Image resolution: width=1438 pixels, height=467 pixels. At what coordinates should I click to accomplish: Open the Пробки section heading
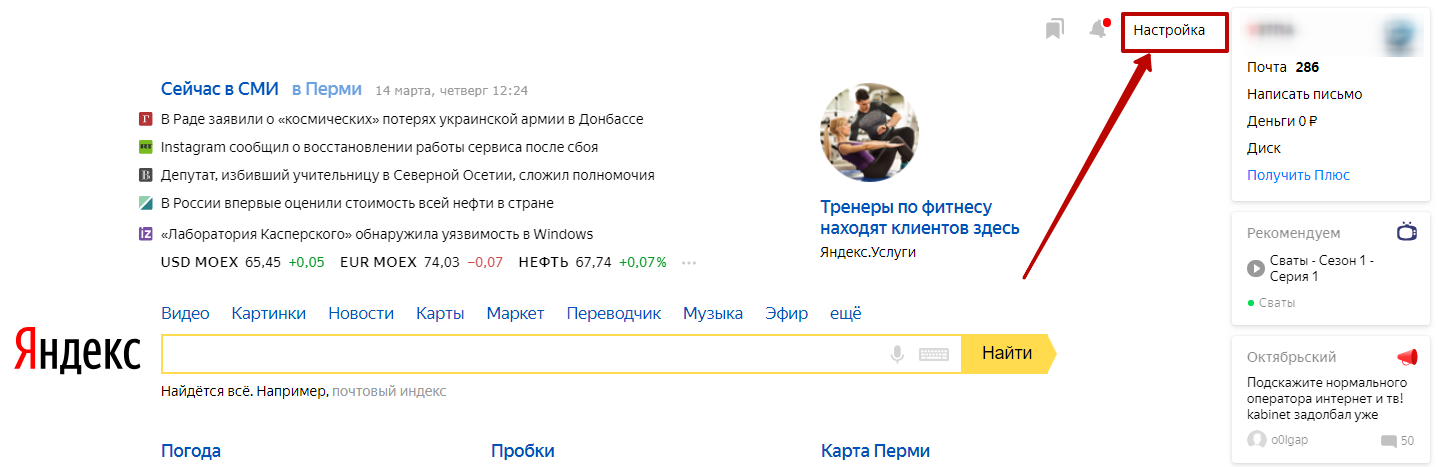pyautogui.click(x=522, y=451)
